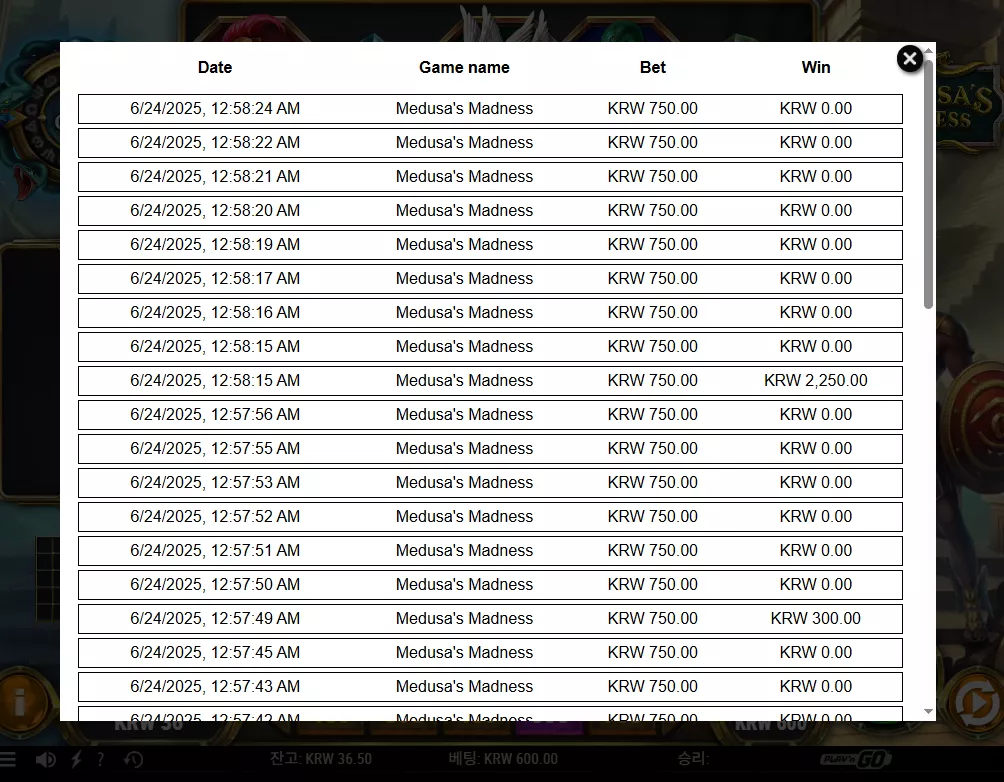The image size is (1004, 782).
Task: Select the 12:58:22 AM history row
Action: [490, 143]
